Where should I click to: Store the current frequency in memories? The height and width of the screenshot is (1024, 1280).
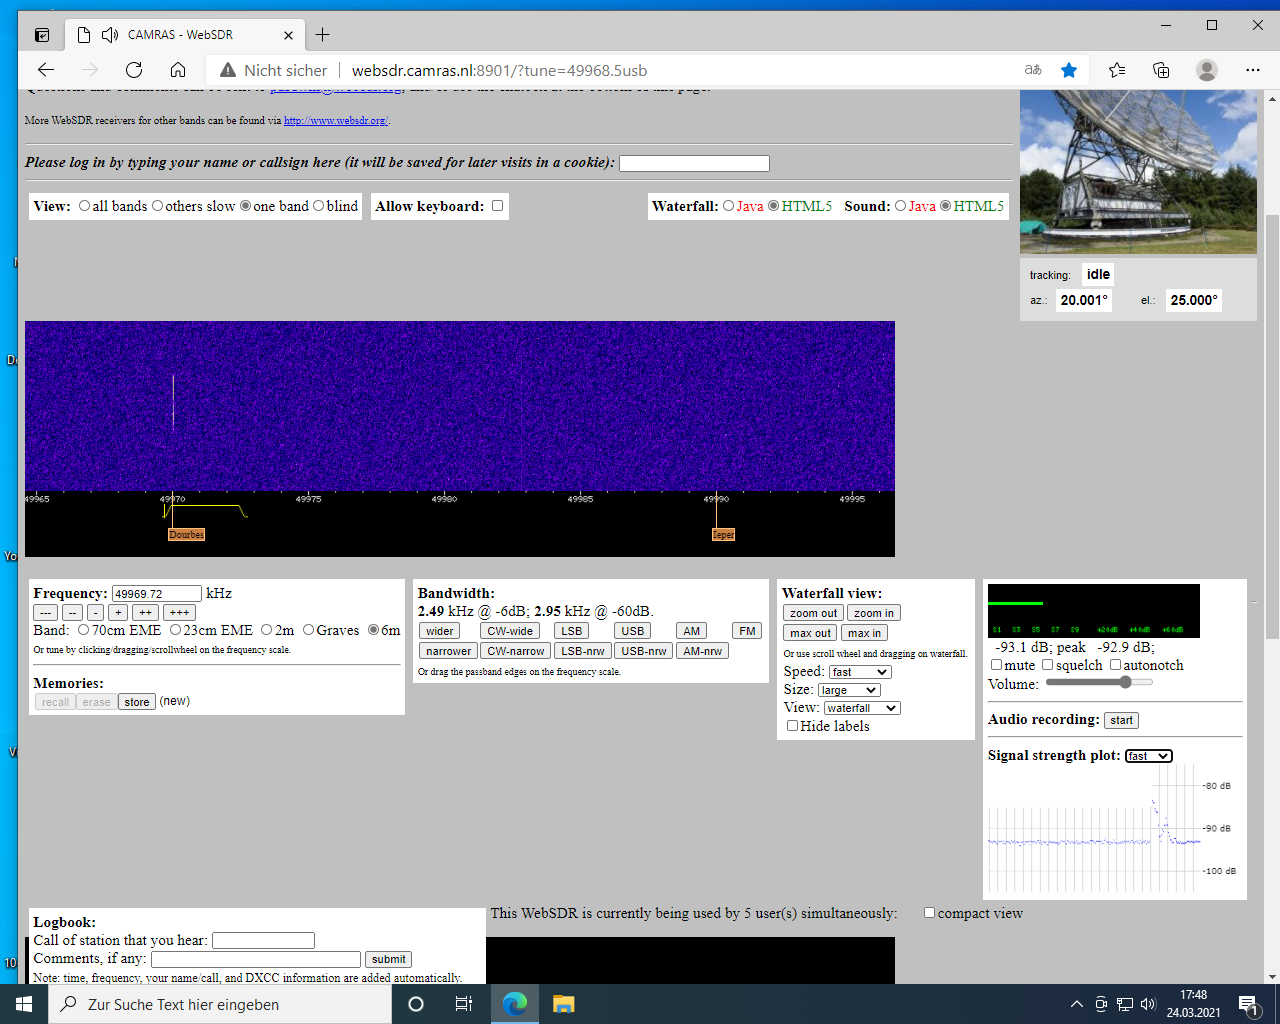coord(137,702)
